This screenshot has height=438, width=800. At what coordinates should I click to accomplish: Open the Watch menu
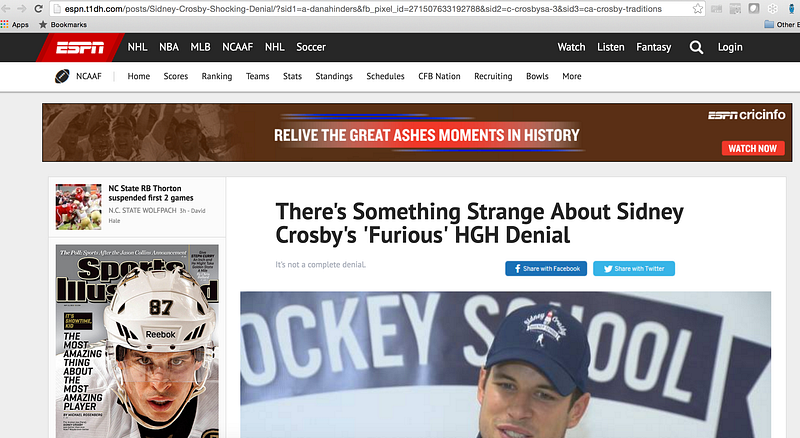click(x=571, y=47)
